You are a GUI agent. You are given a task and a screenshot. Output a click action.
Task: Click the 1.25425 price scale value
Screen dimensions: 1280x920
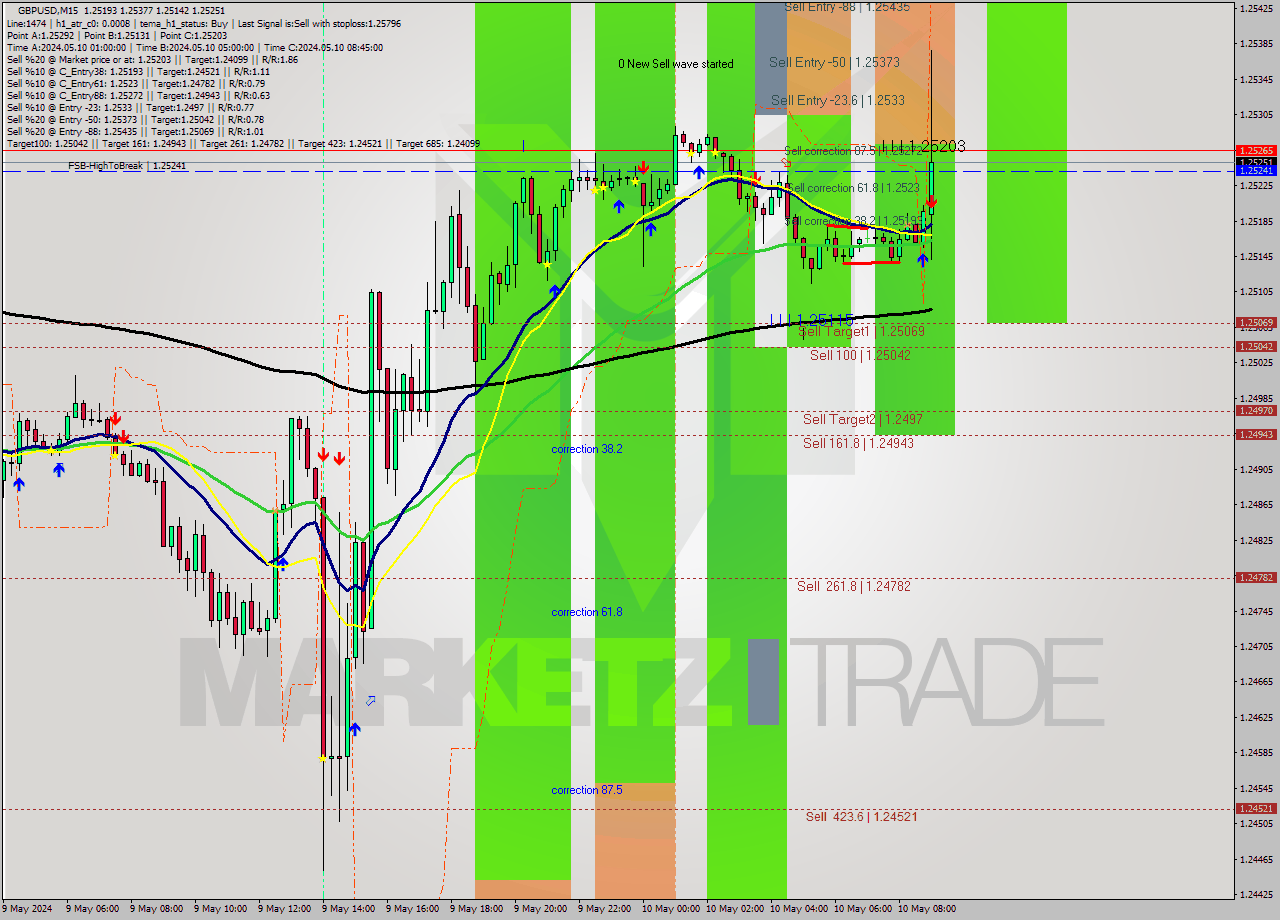click(x=1256, y=8)
